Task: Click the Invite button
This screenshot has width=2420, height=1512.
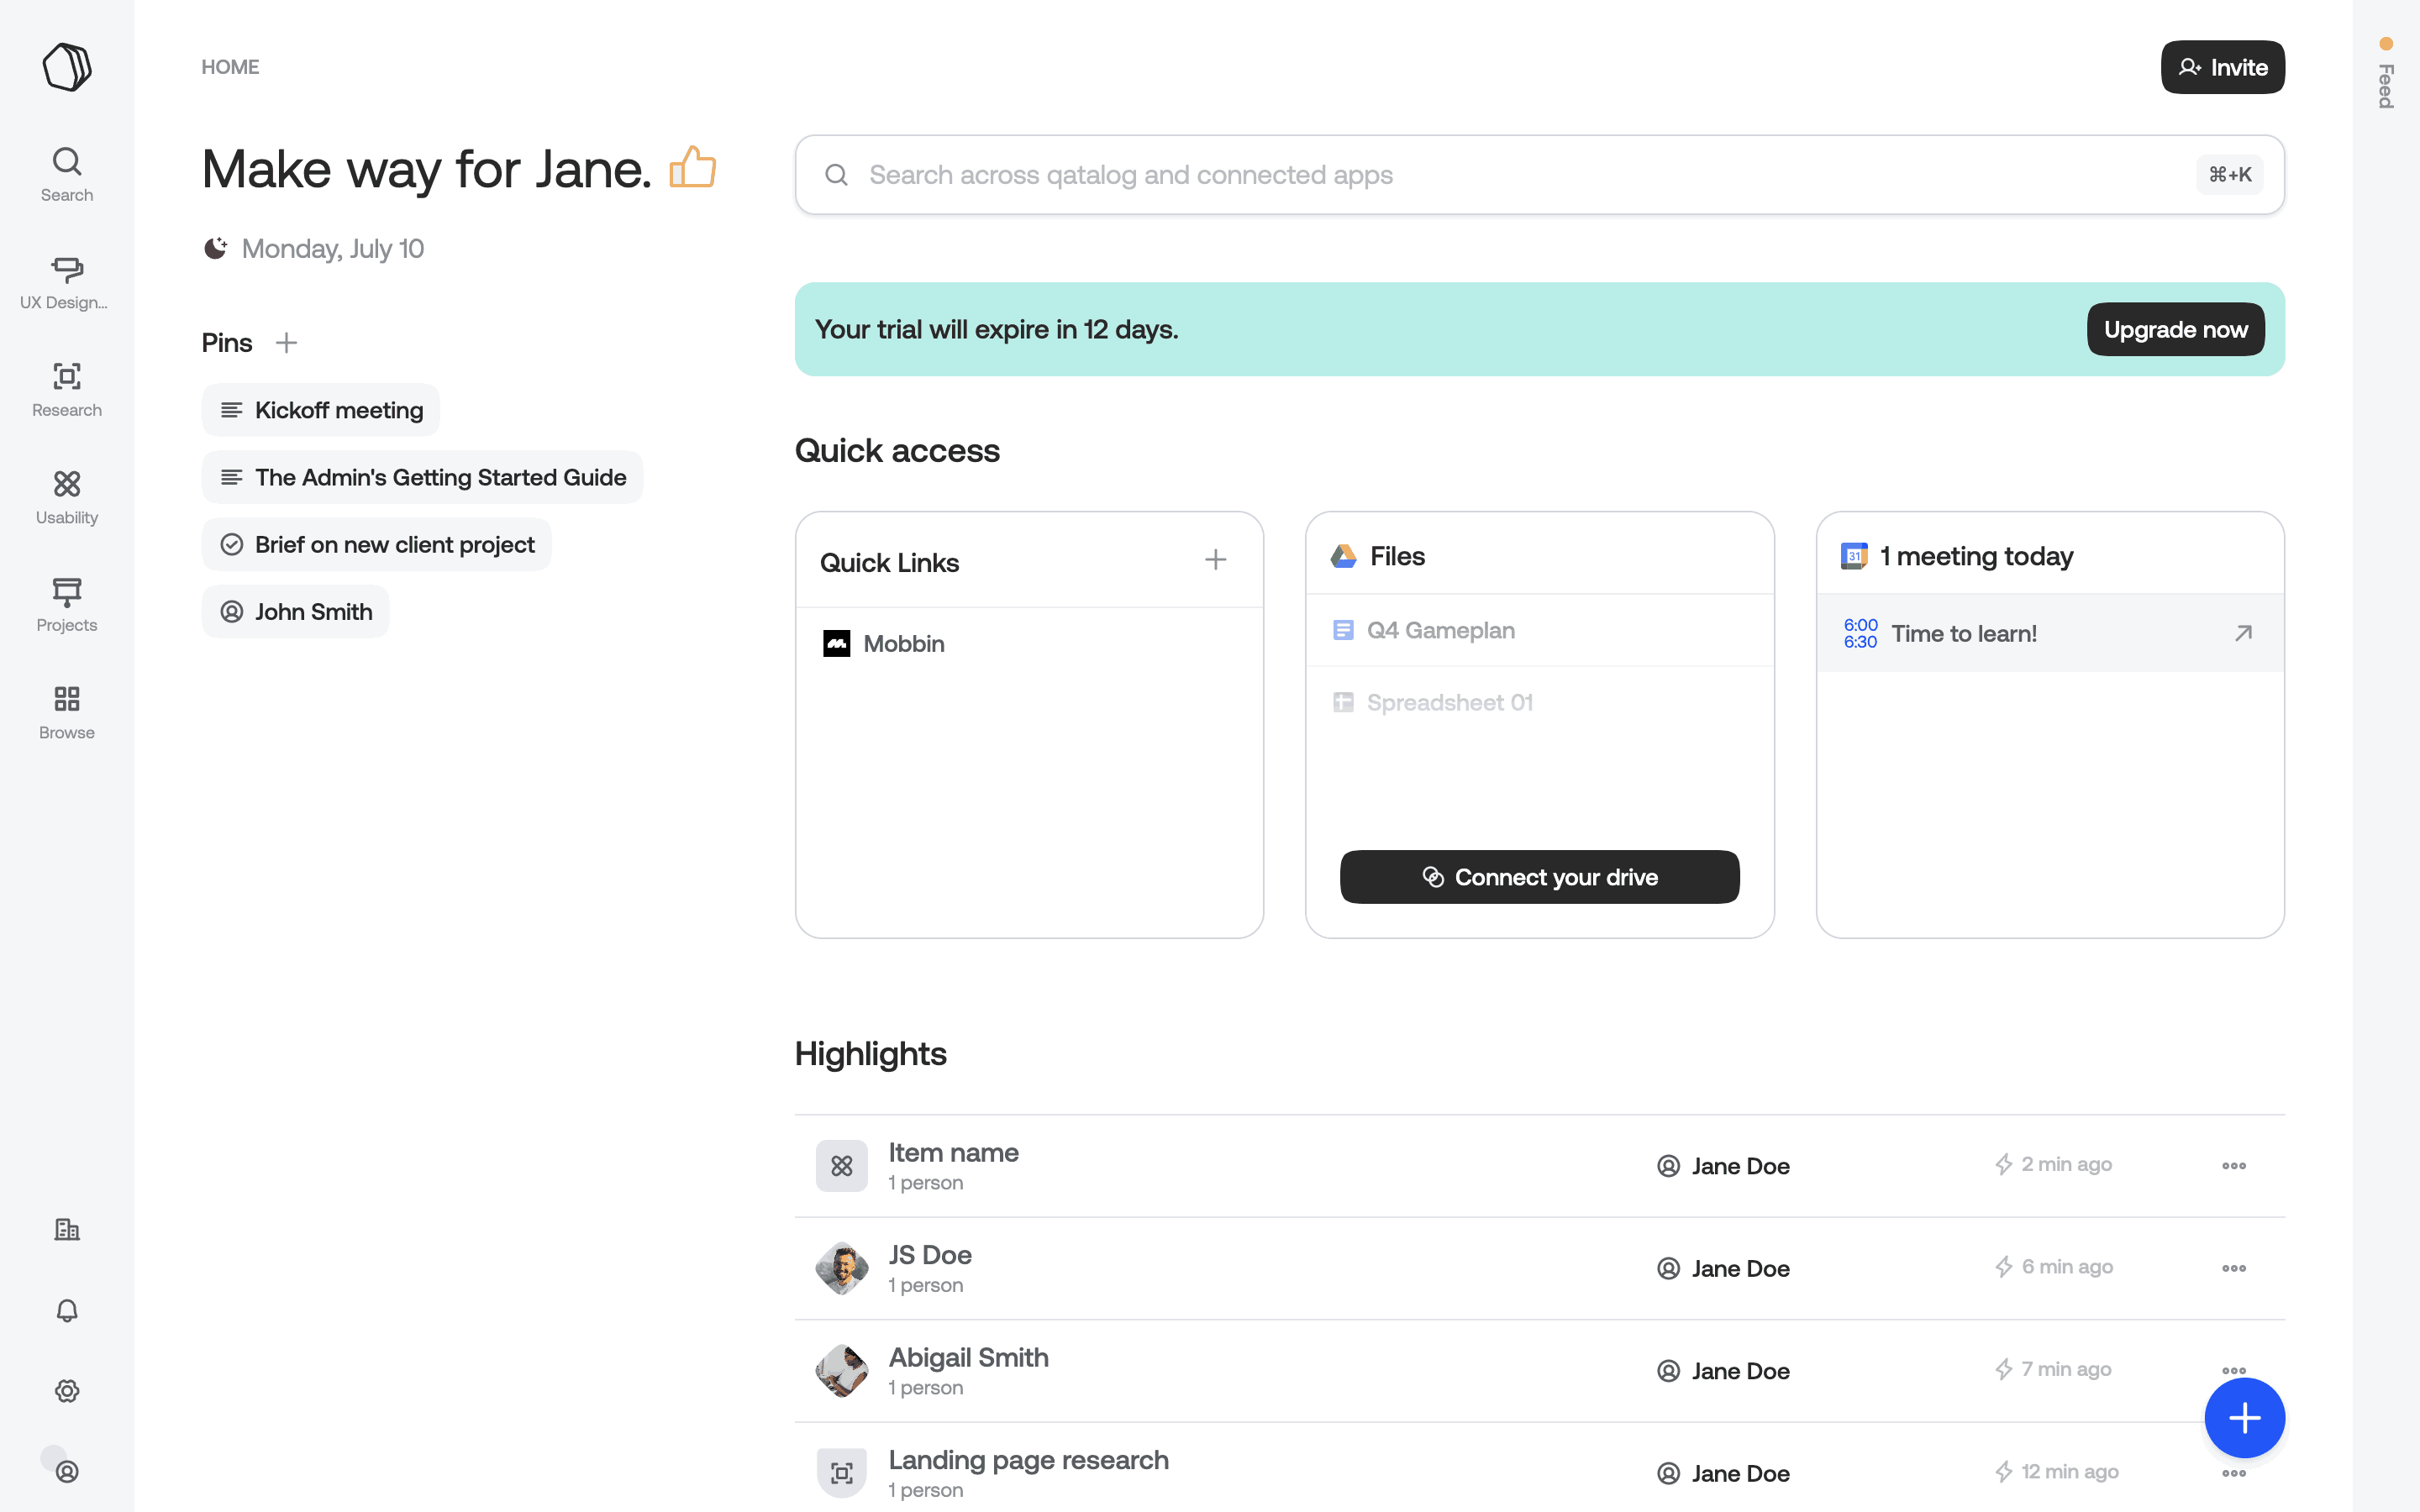Action: pos(2222,67)
